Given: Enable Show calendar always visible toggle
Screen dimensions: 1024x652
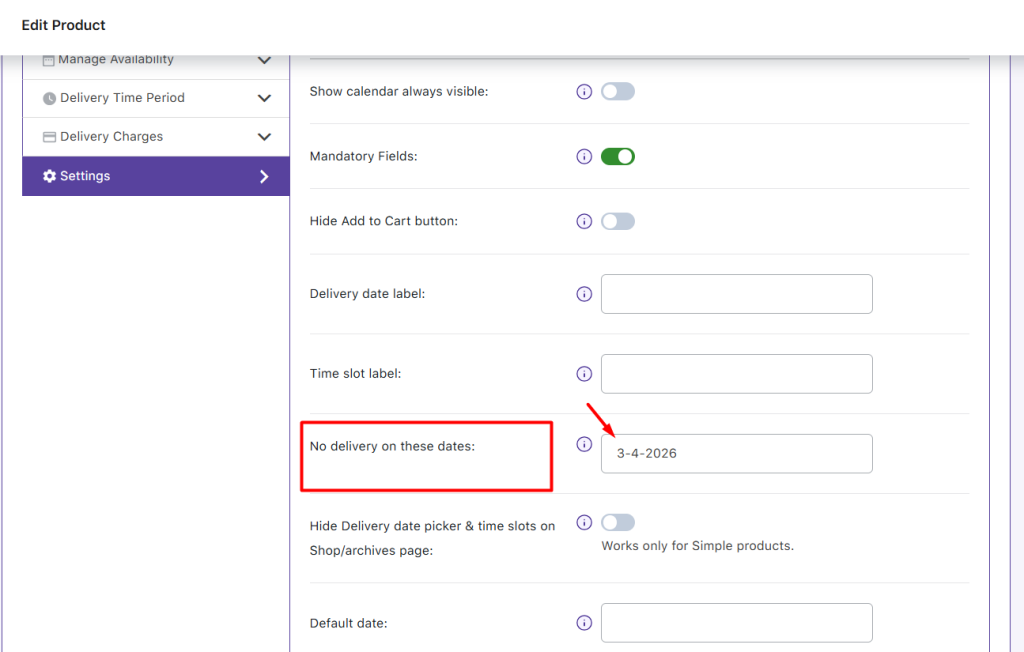Looking at the screenshot, I should [x=617, y=92].
